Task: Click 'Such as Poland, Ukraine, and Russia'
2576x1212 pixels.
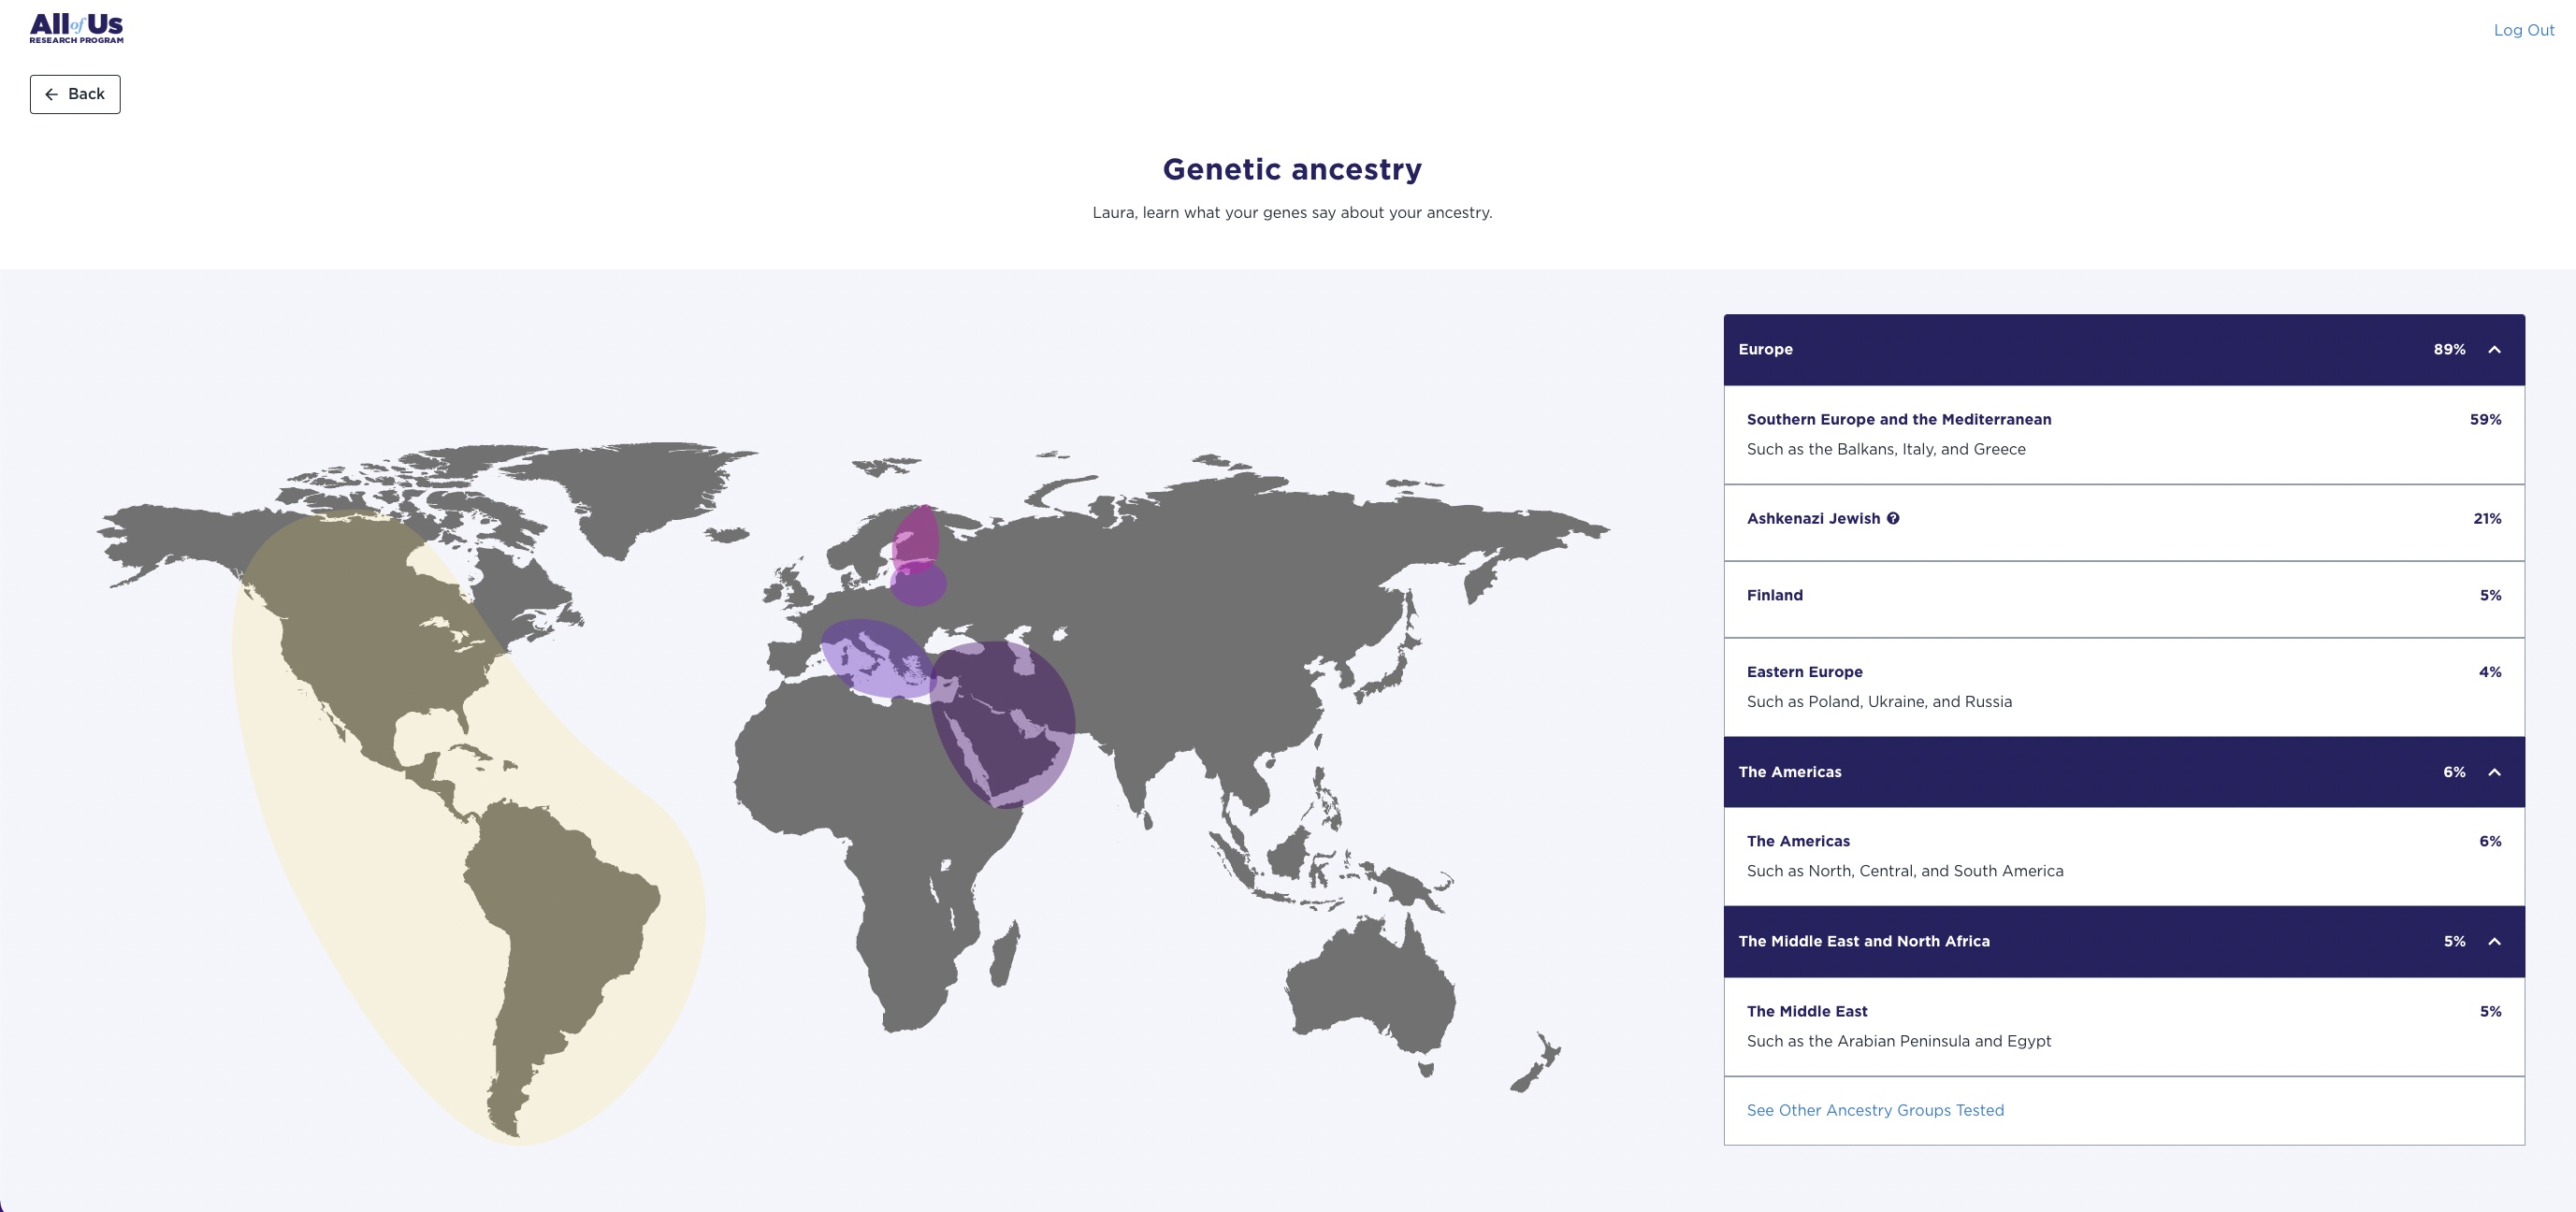Action: [1879, 702]
